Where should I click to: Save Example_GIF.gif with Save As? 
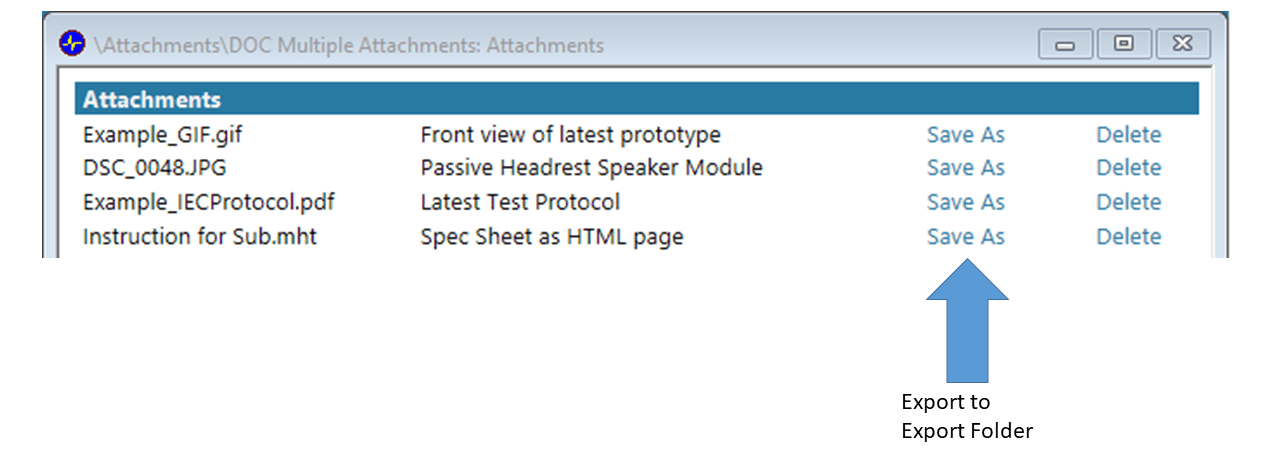point(965,135)
